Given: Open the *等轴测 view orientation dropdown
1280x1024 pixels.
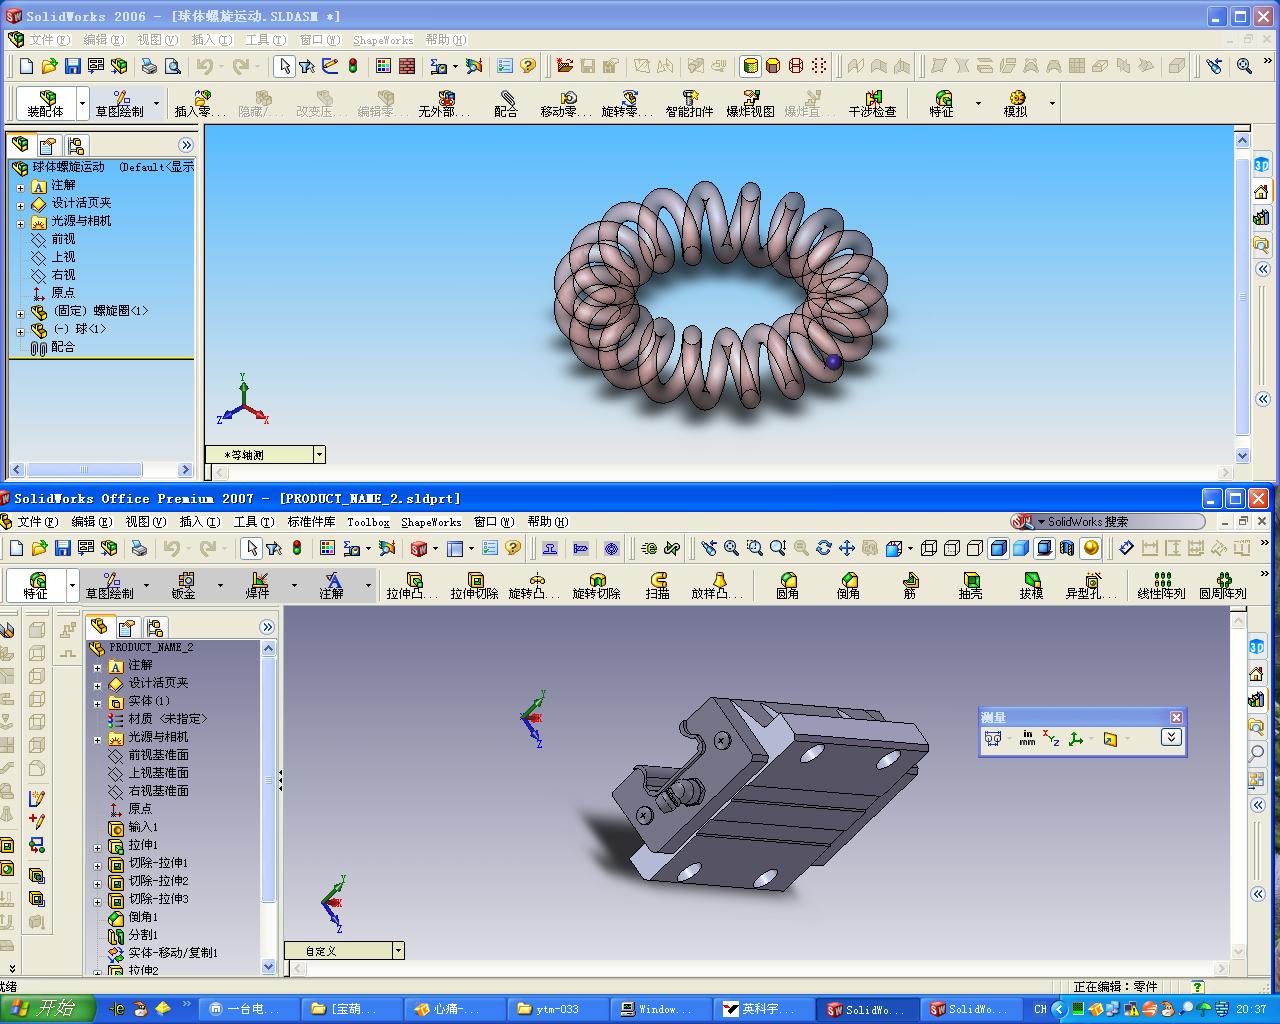Looking at the screenshot, I should [x=319, y=455].
